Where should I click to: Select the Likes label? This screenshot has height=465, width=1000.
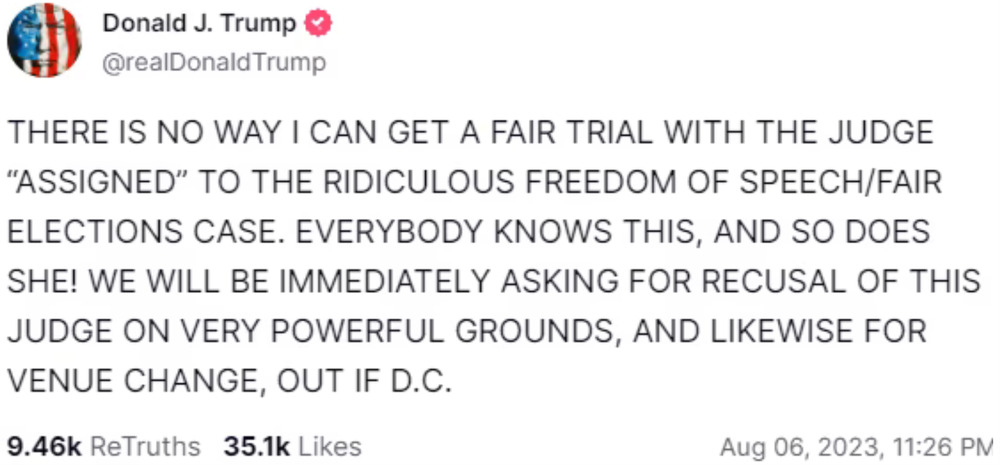(x=329, y=446)
